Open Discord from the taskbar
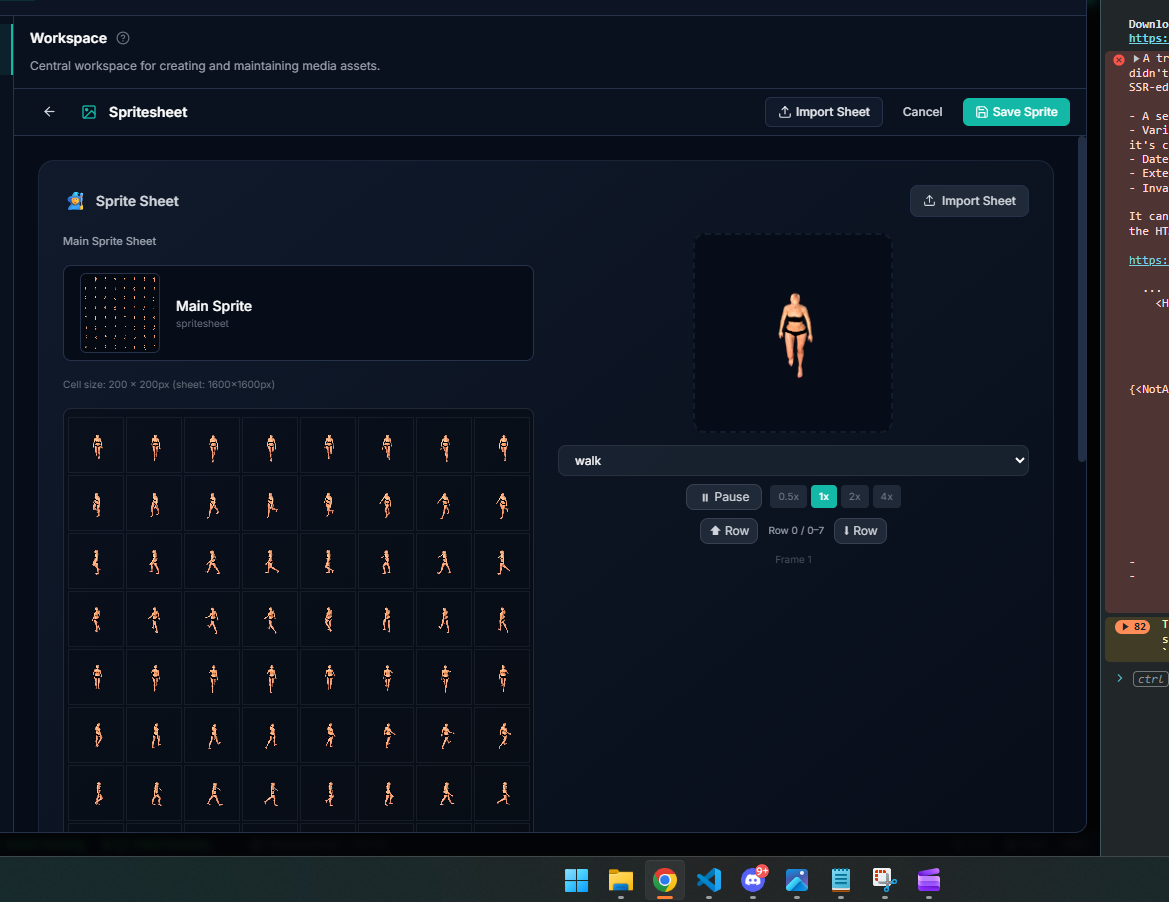The image size is (1169, 902). point(753,880)
